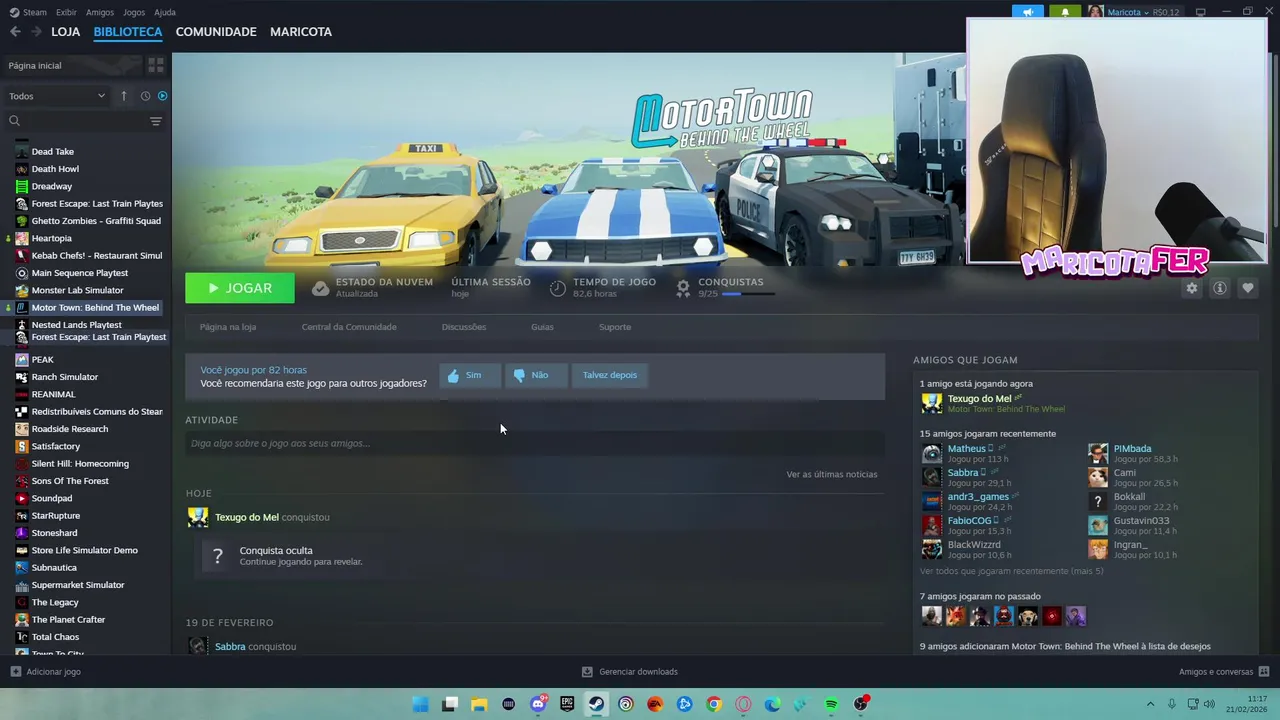The height and width of the screenshot is (720, 1280).
Task: Show game information icon
Action: [1219, 288]
